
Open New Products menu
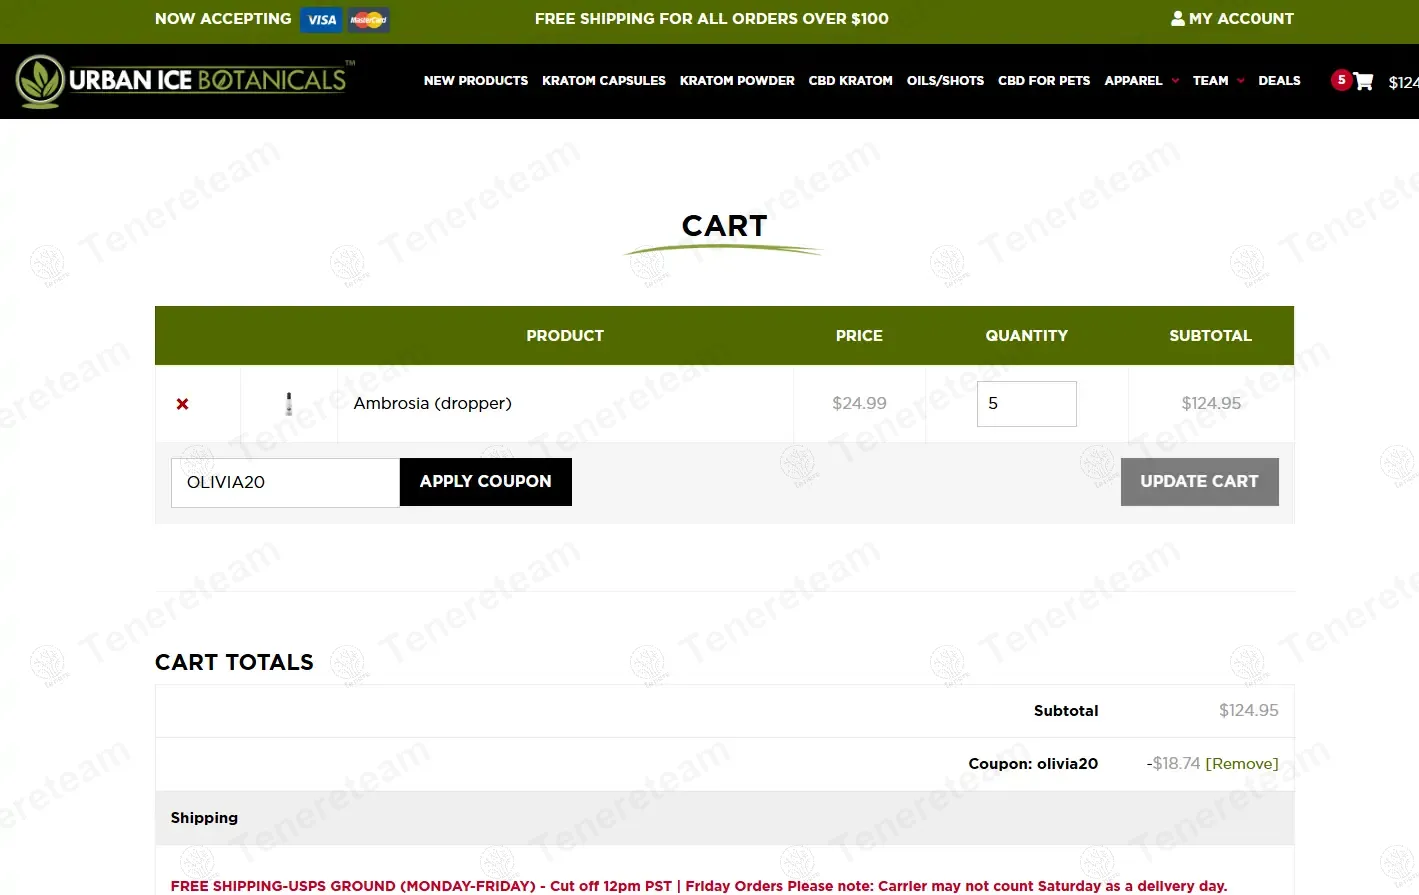click(x=476, y=81)
